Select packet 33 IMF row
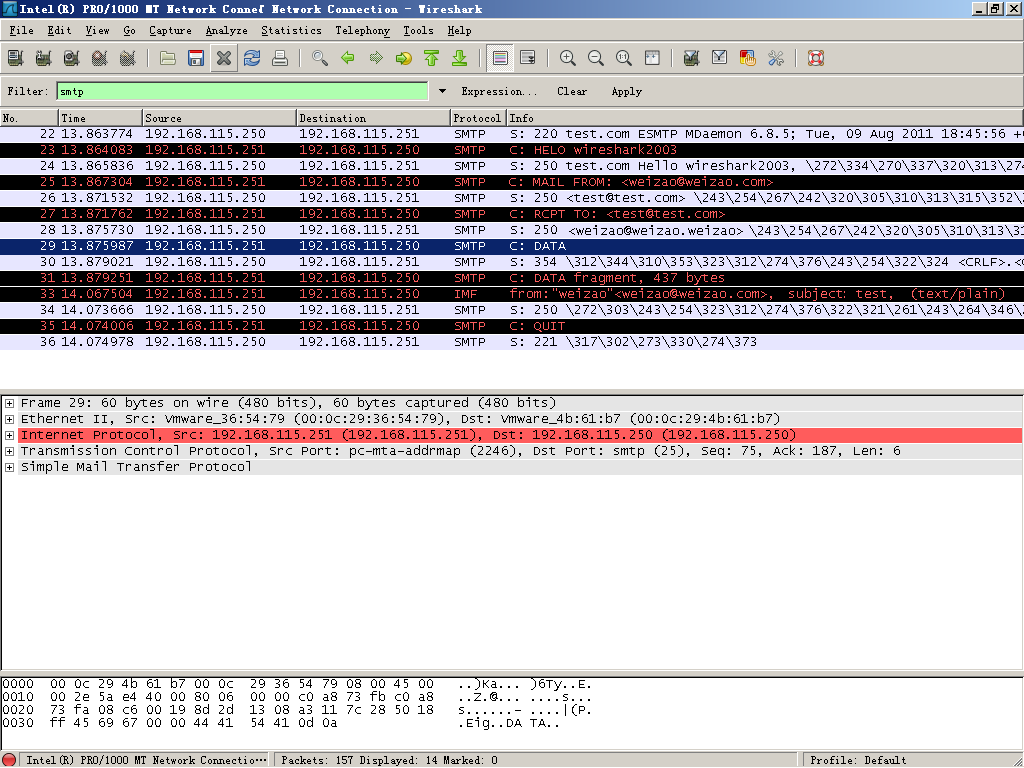 click(512, 294)
